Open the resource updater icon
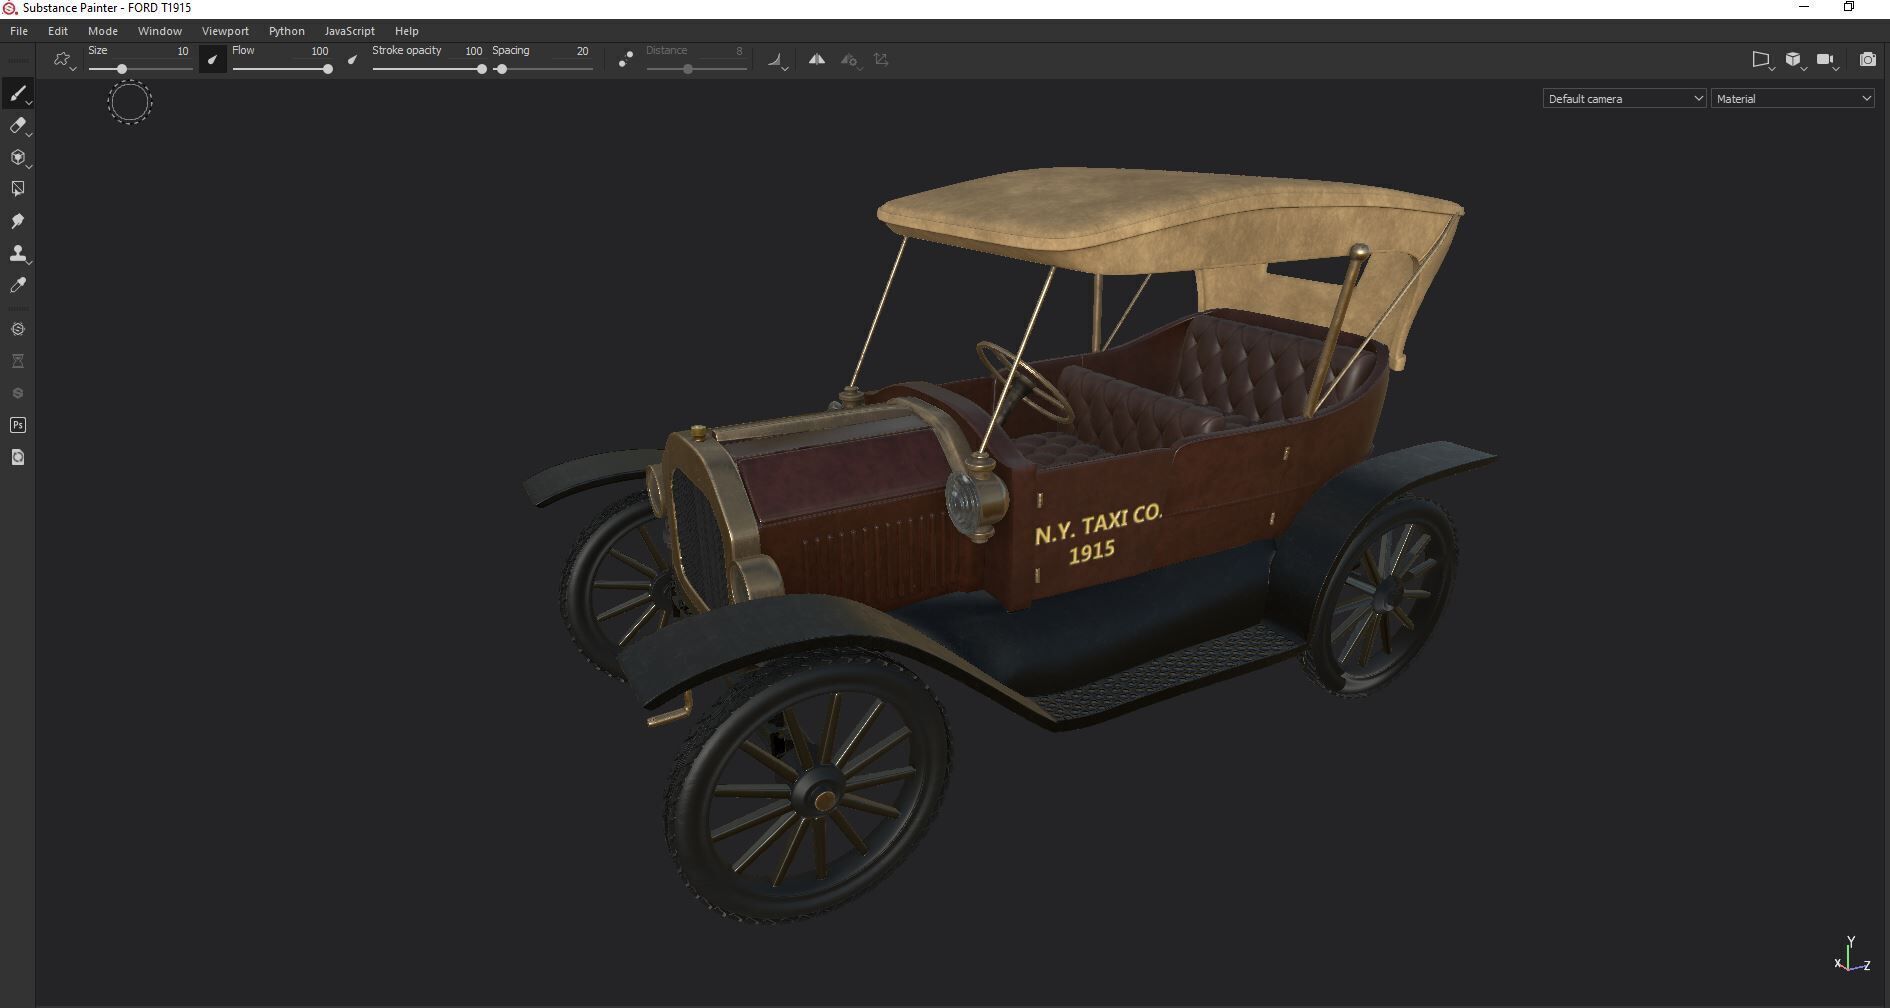The height and width of the screenshot is (1008, 1890). coord(17,457)
